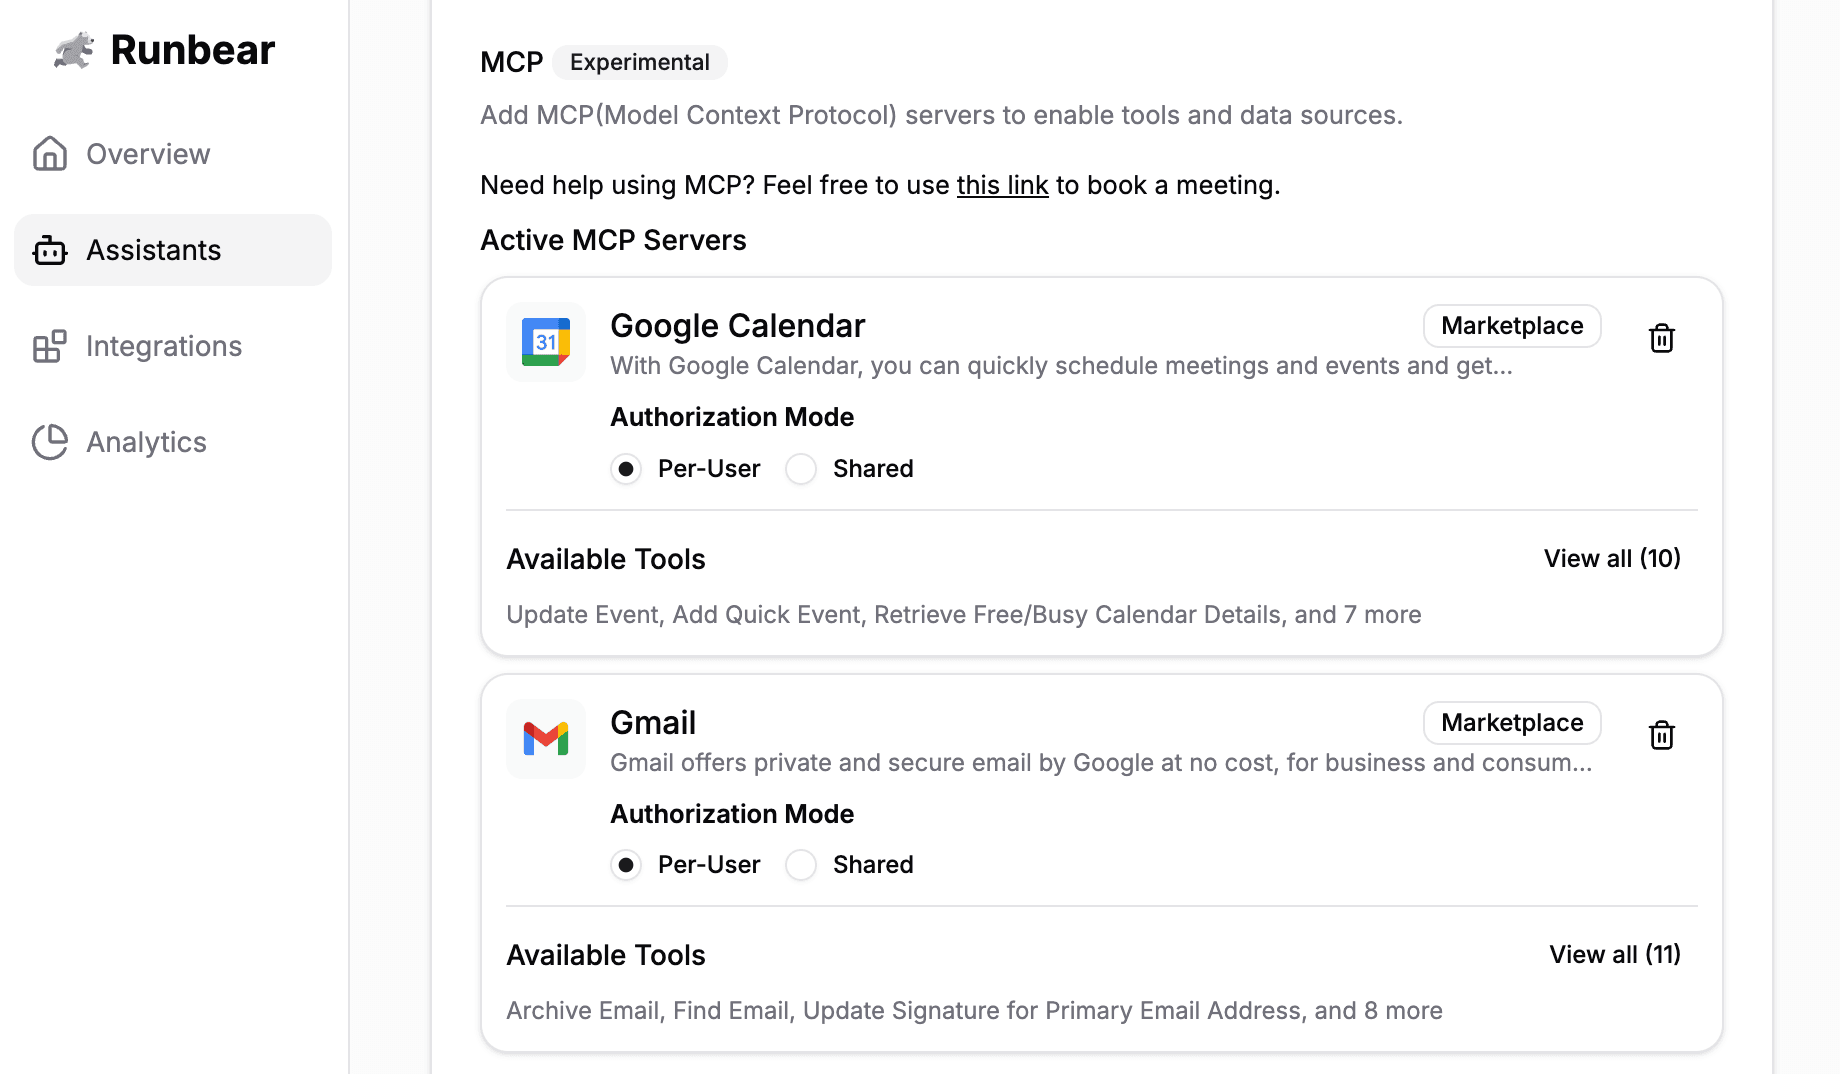The image size is (1840, 1074).
Task: Click the Google Calendar Marketplace badge
Action: (1511, 326)
